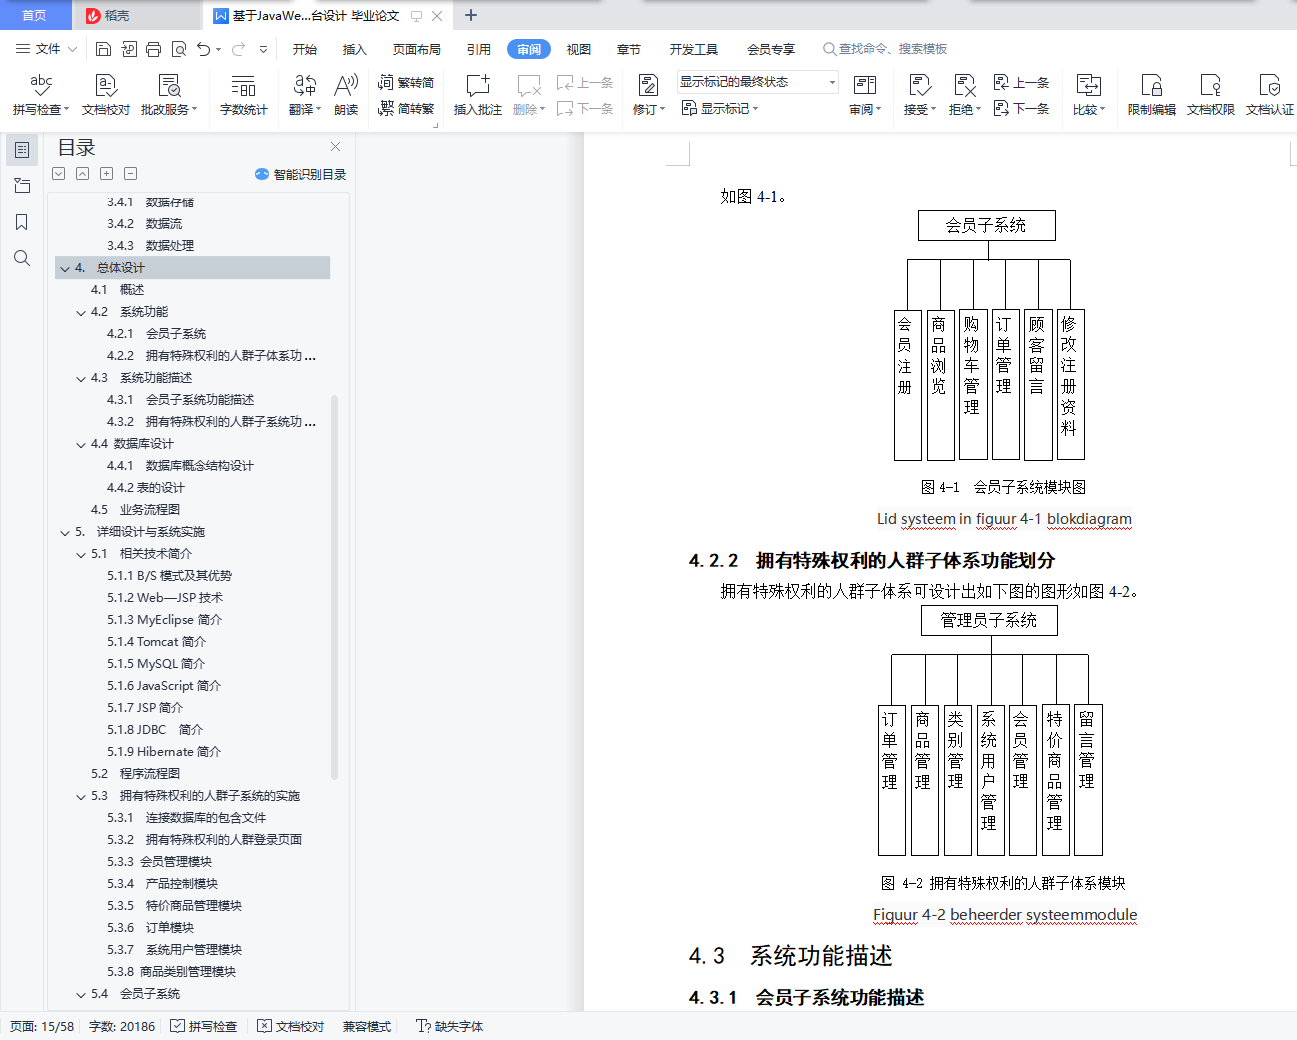Click the save icon in quick toolbar
Screen dimensions: 1297x1040
click(103, 49)
